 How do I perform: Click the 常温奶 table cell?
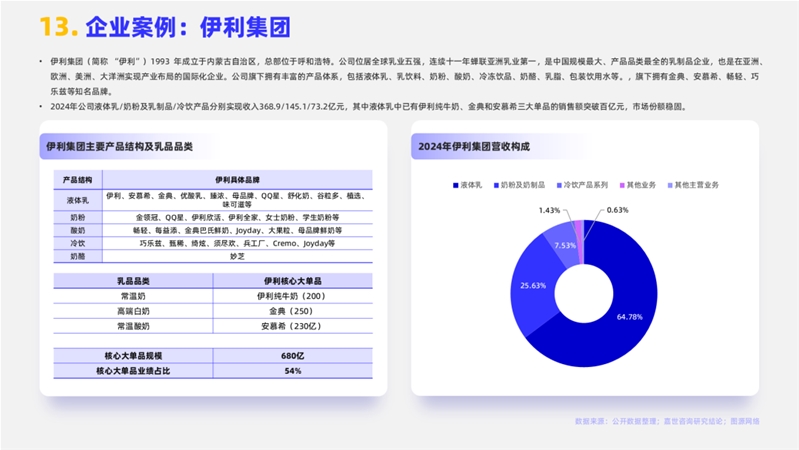point(133,296)
